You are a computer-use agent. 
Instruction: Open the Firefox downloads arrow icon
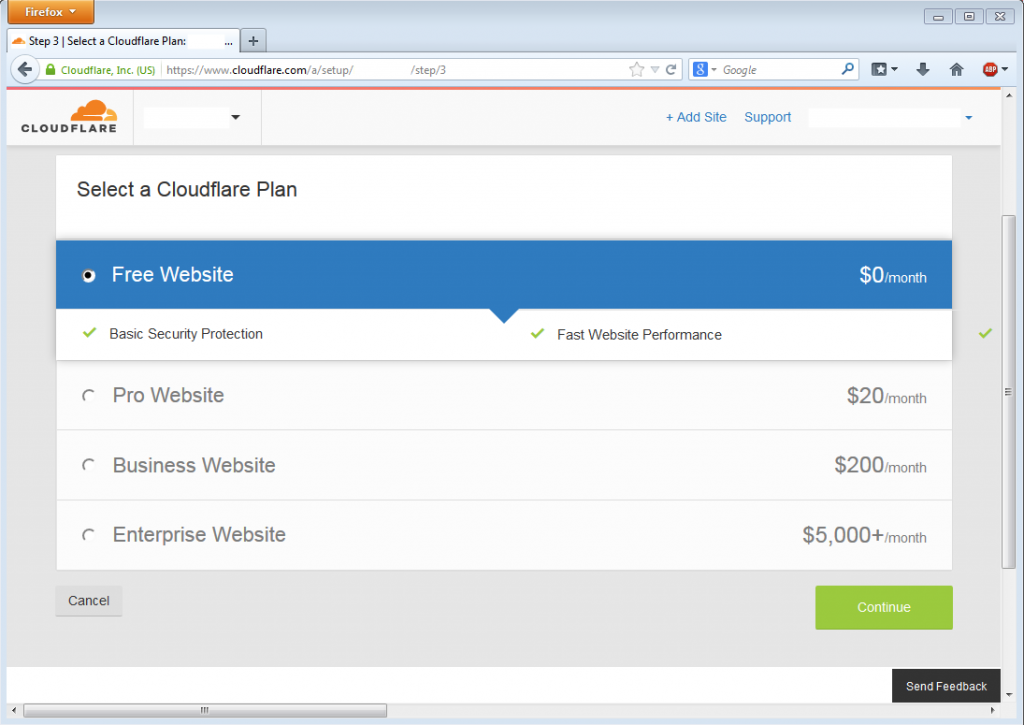click(x=923, y=70)
